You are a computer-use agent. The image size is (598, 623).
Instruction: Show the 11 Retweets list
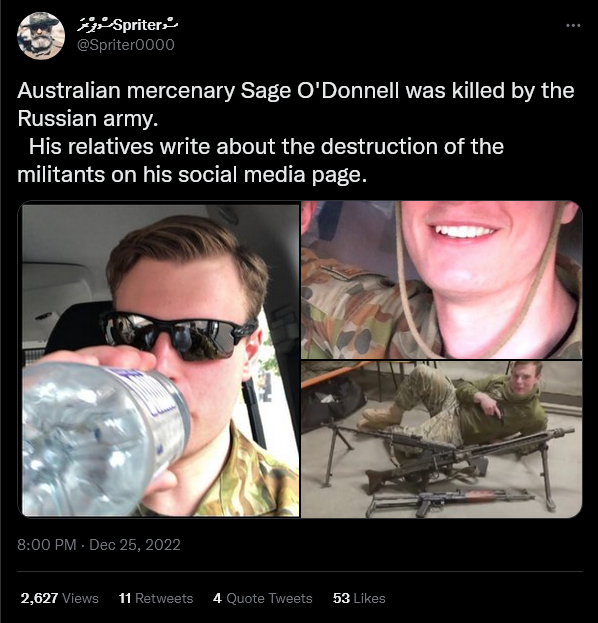[156, 598]
